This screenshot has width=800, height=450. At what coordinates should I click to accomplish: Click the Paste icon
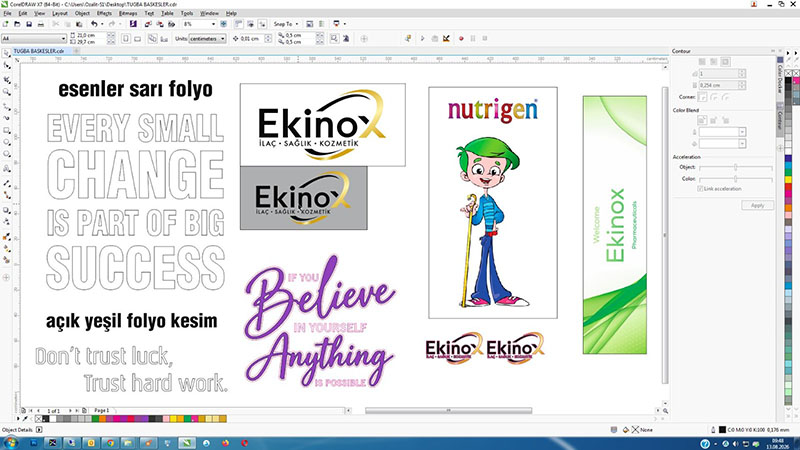(79, 24)
